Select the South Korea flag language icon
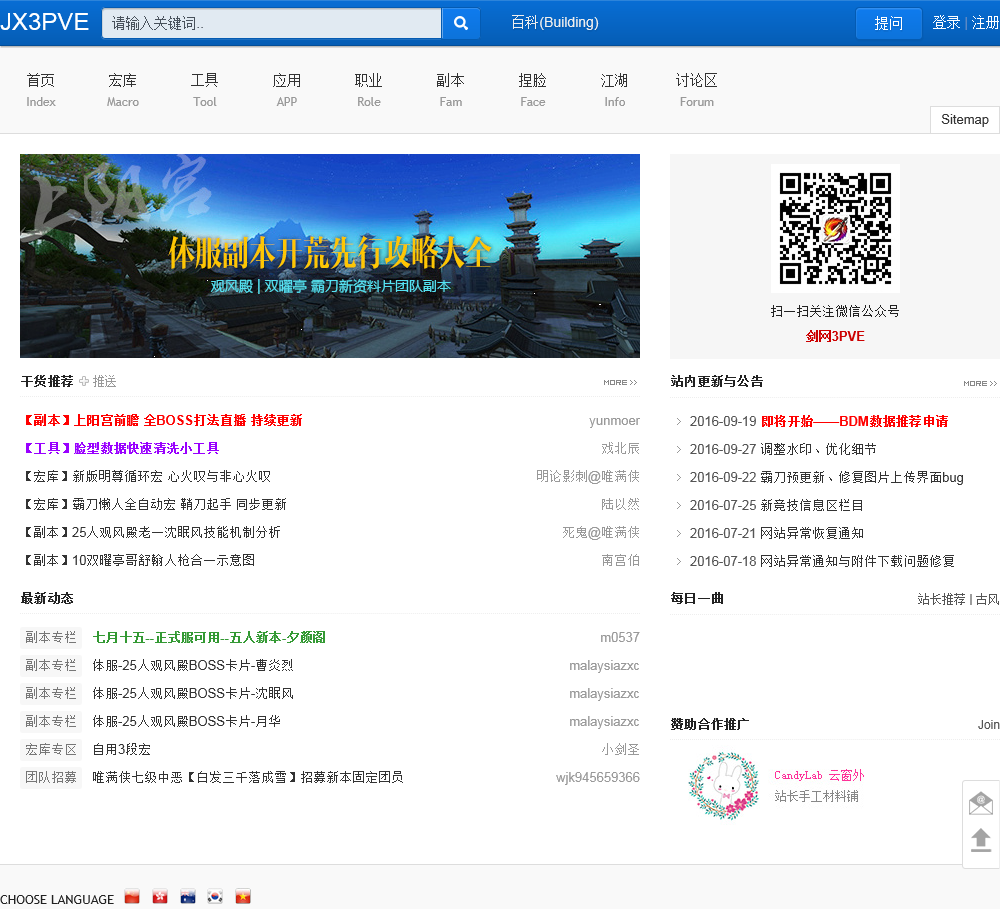Screen dimensions: 1000x909 (215, 897)
